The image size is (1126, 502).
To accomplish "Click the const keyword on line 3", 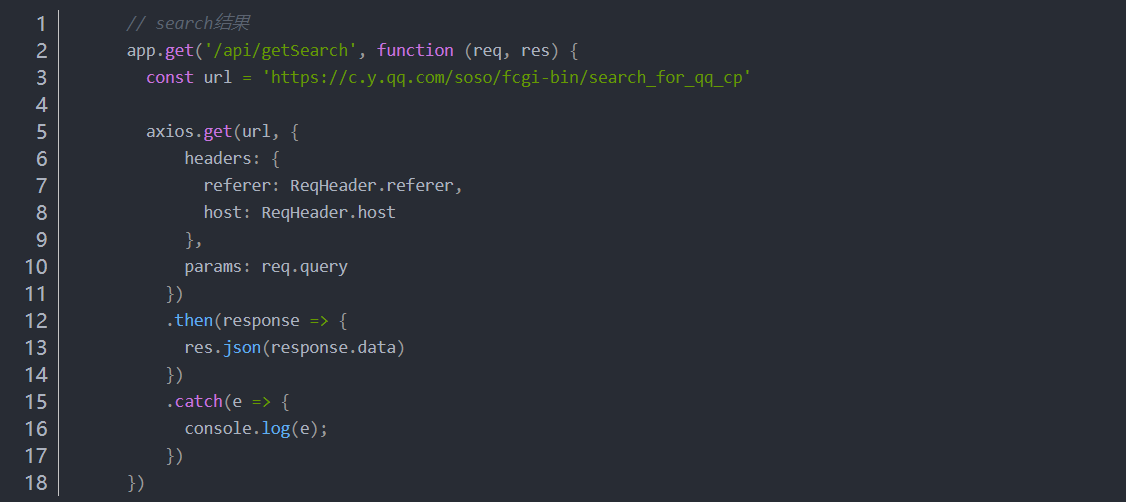I will (x=169, y=78).
